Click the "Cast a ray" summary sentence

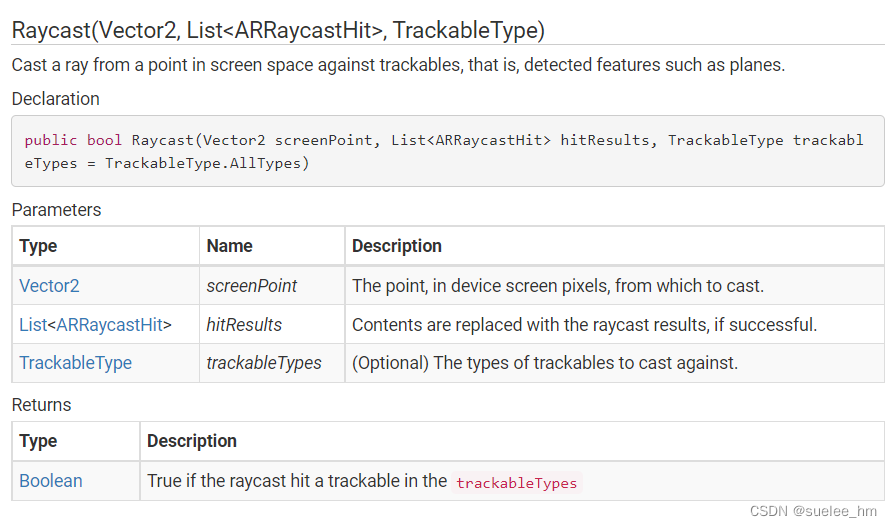398,65
